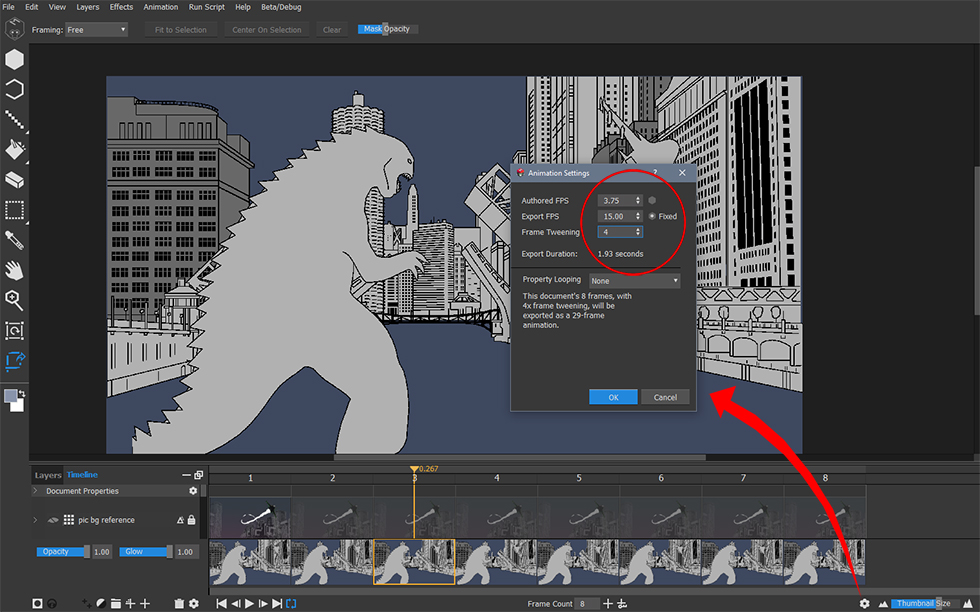Screen dimensions: 980x612
Task: Click the Center On Selection button
Action: (267, 29)
